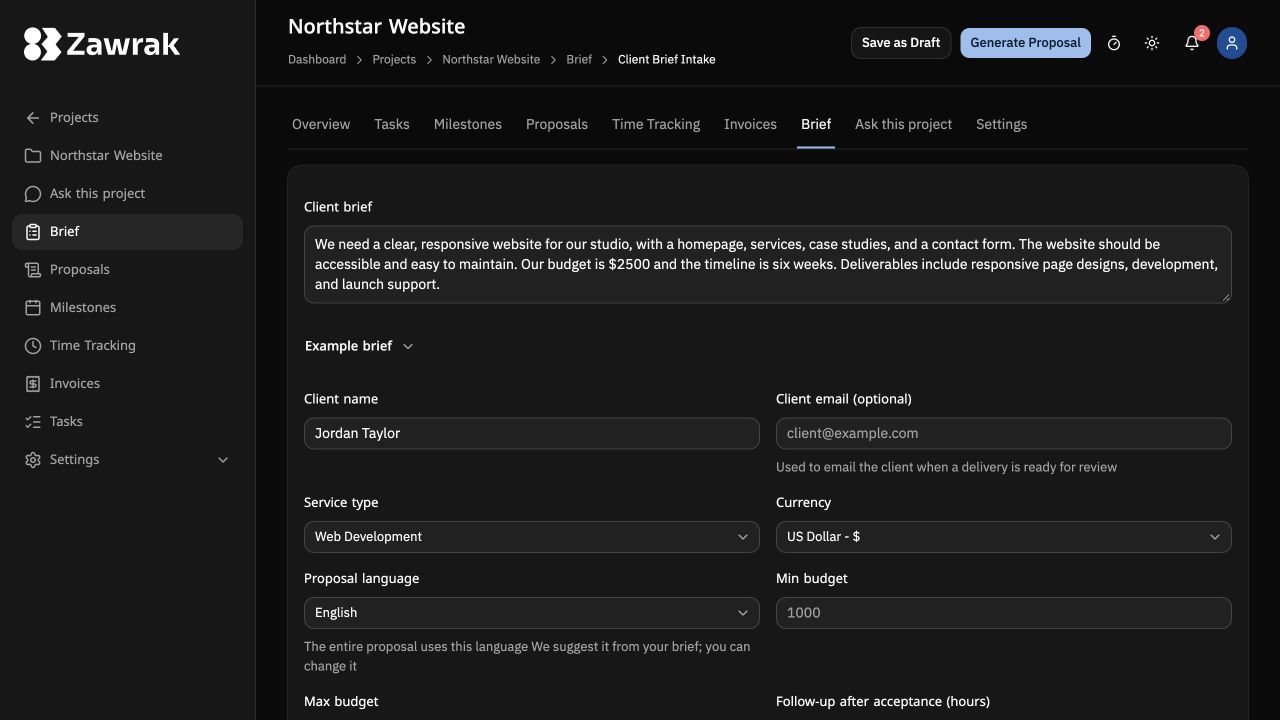Toggle the light/dark theme sun icon
This screenshot has height=720, width=1280.
1152,43
